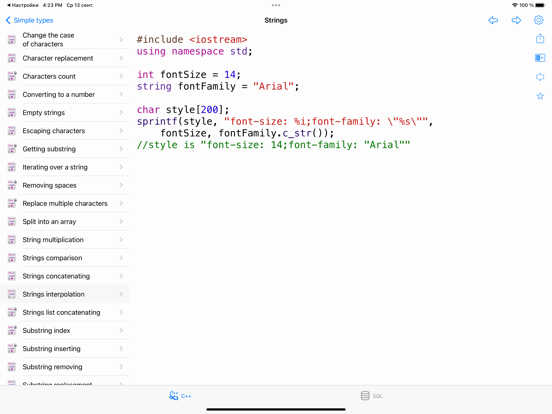Tap snippet icon beside Strings list concatenating
The width and height of the screenshot is (552, 414).
pos(12,312)
